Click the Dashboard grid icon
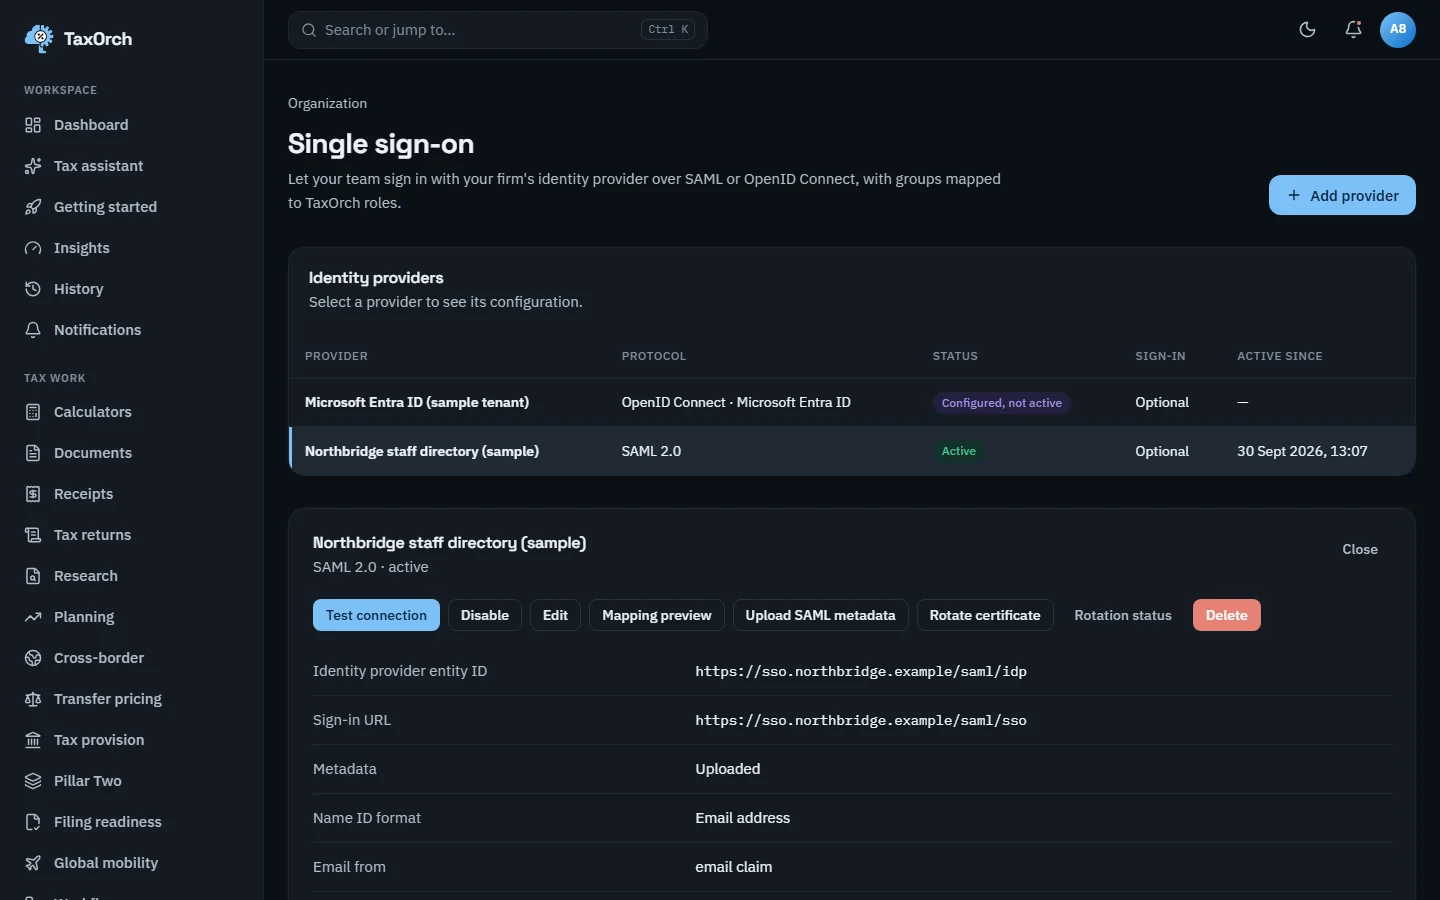 (x=33, y=125)
